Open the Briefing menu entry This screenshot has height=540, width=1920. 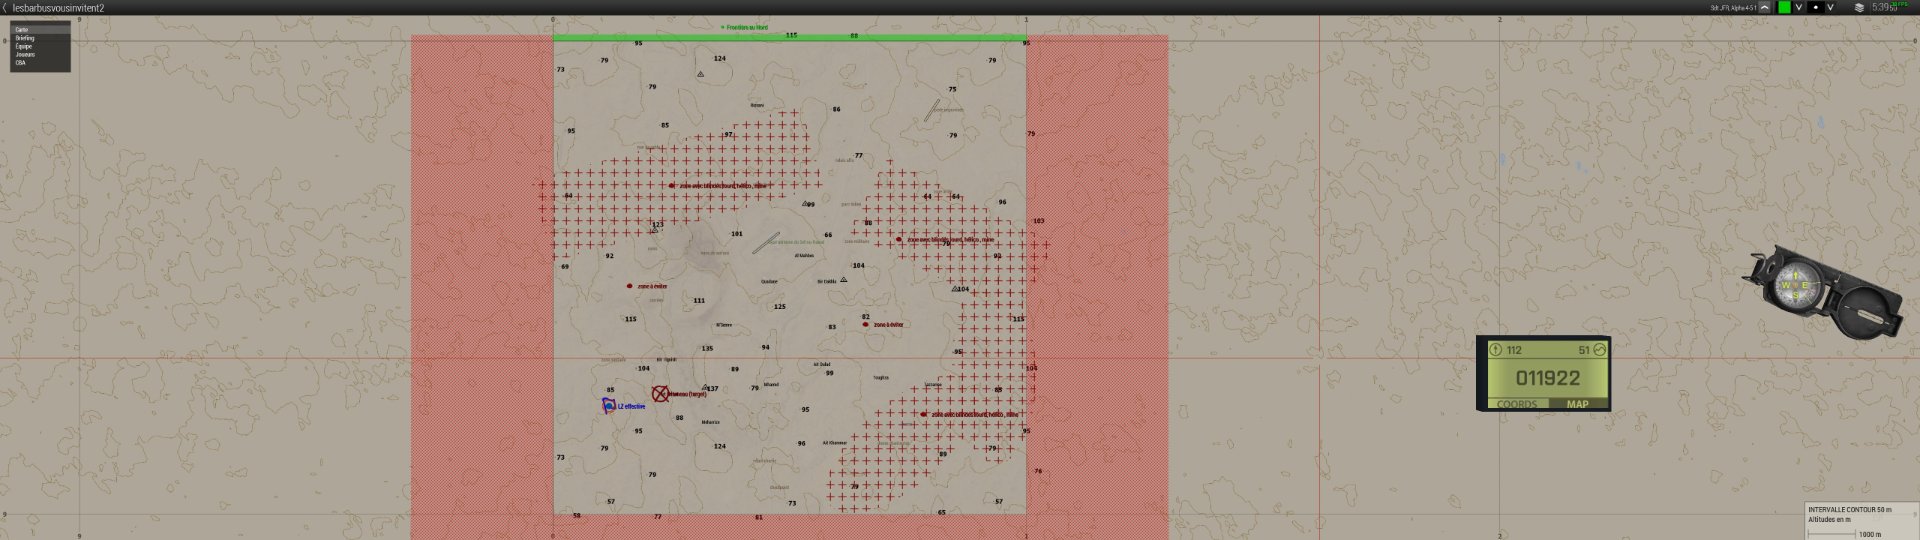pyautogui.click(x=24, y=38)
